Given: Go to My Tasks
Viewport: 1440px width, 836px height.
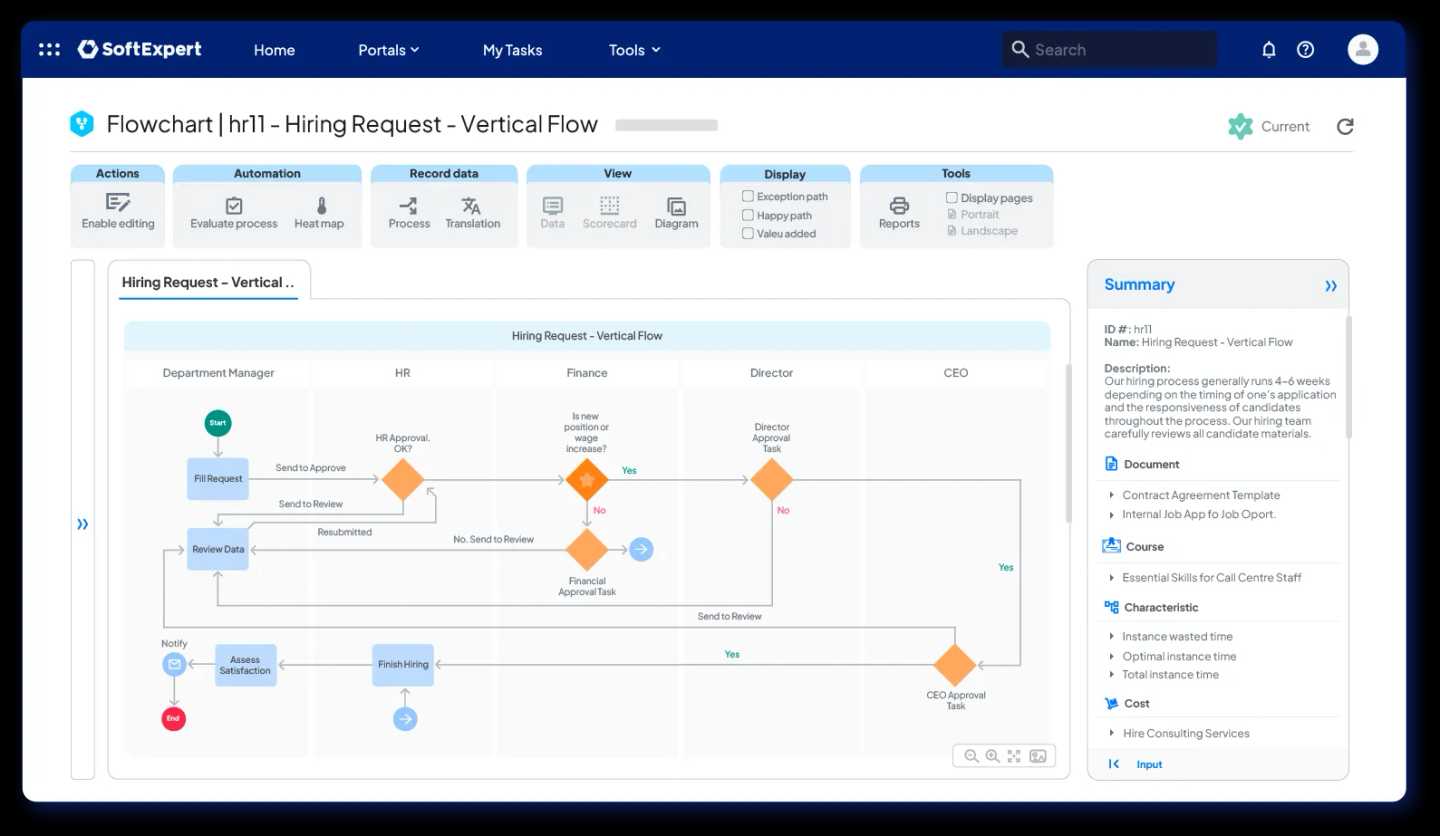Looking at the screenshot, I should 512,50.
